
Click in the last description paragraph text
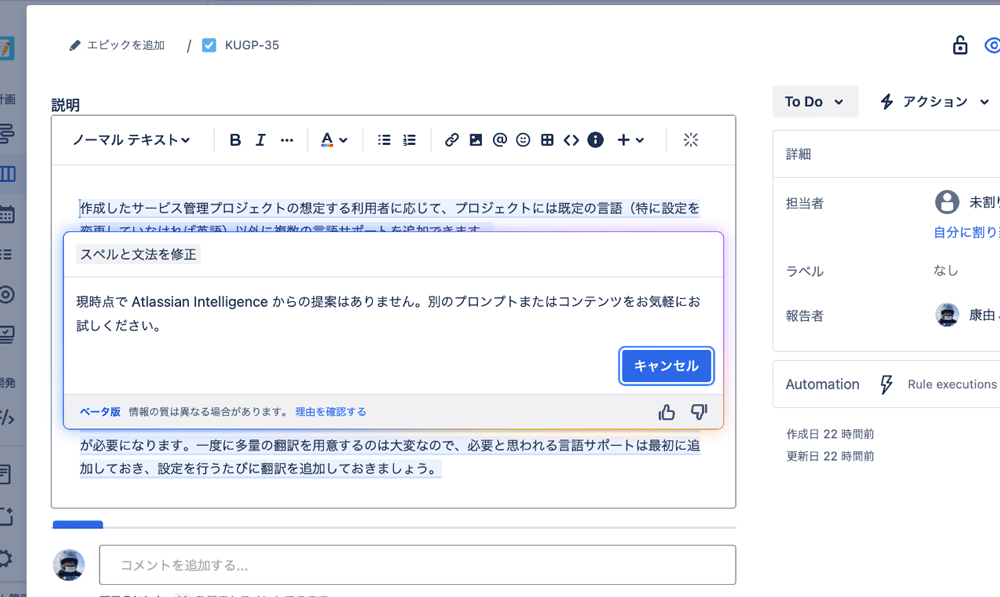coord(389,457)
